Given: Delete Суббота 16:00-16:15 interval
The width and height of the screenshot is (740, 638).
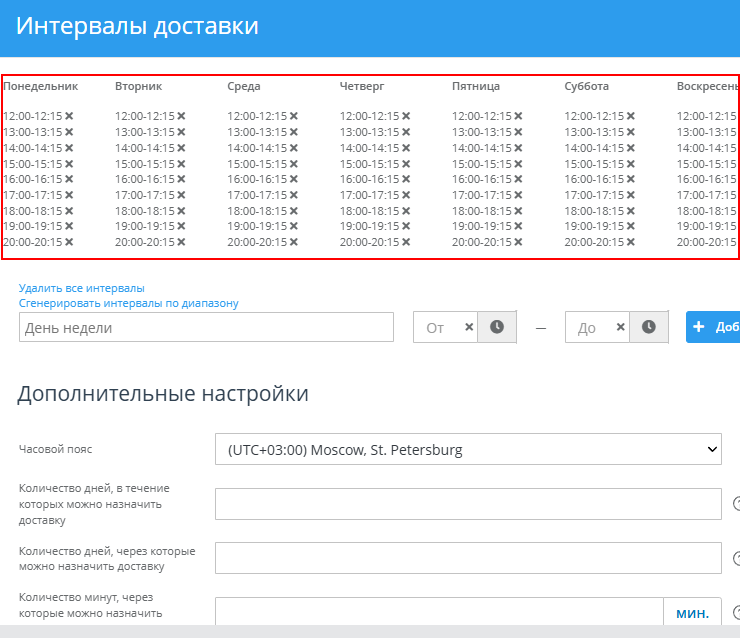Looking at the screenshot, I should 631,179.
